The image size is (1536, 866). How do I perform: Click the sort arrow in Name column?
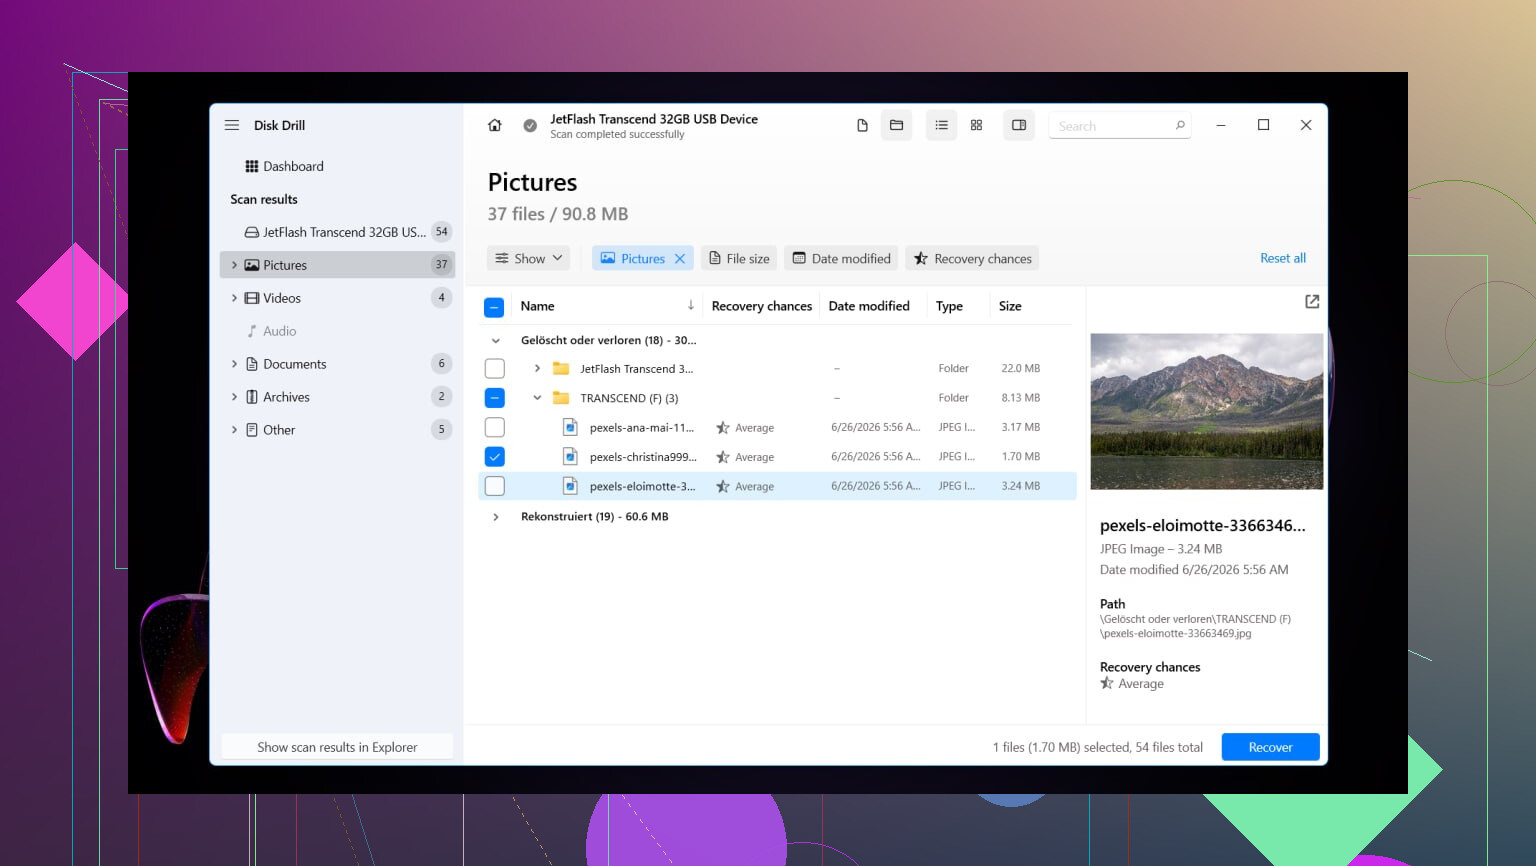pyautogui.click(x=690, y=305)
